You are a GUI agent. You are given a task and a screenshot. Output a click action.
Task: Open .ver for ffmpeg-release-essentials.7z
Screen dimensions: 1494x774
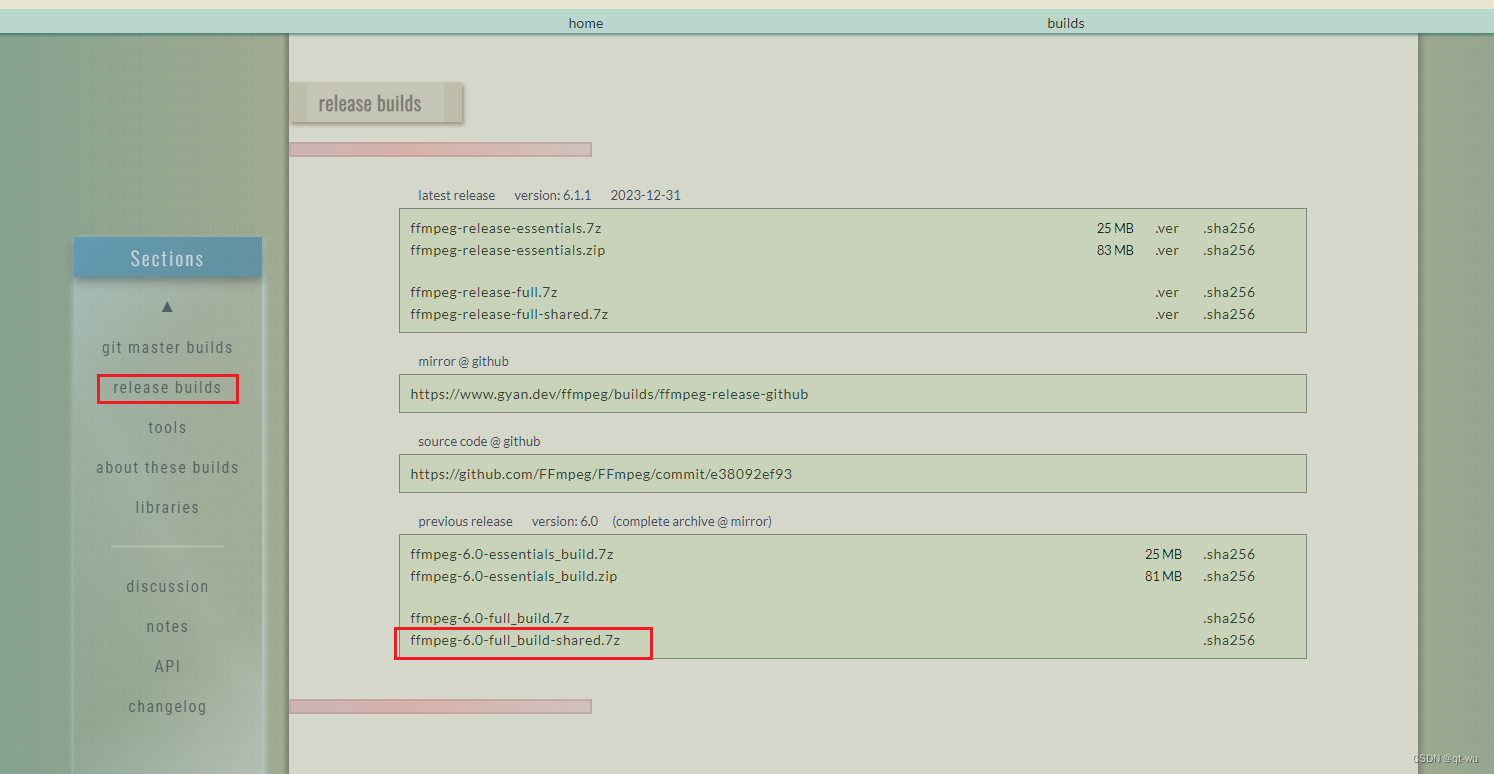pyautogui.click(x=1167, y=229)
